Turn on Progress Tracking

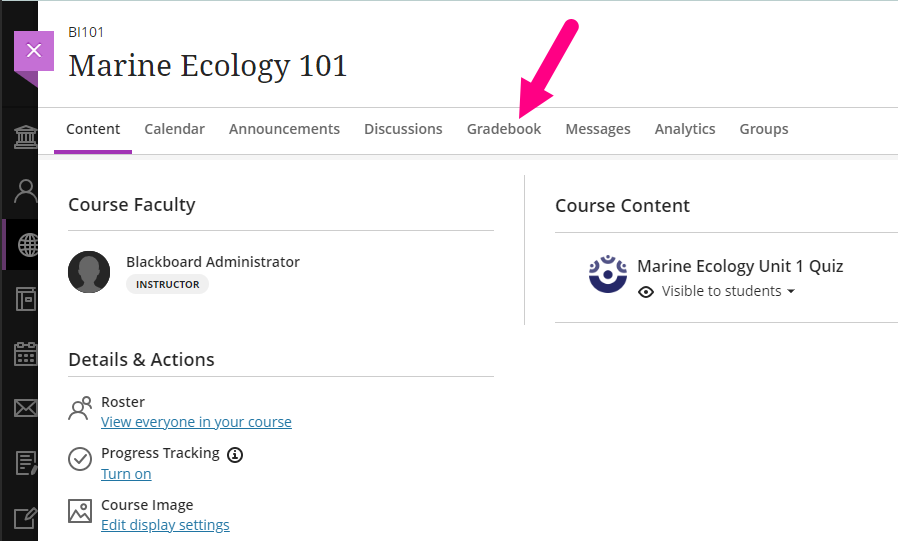pos(126,474)
